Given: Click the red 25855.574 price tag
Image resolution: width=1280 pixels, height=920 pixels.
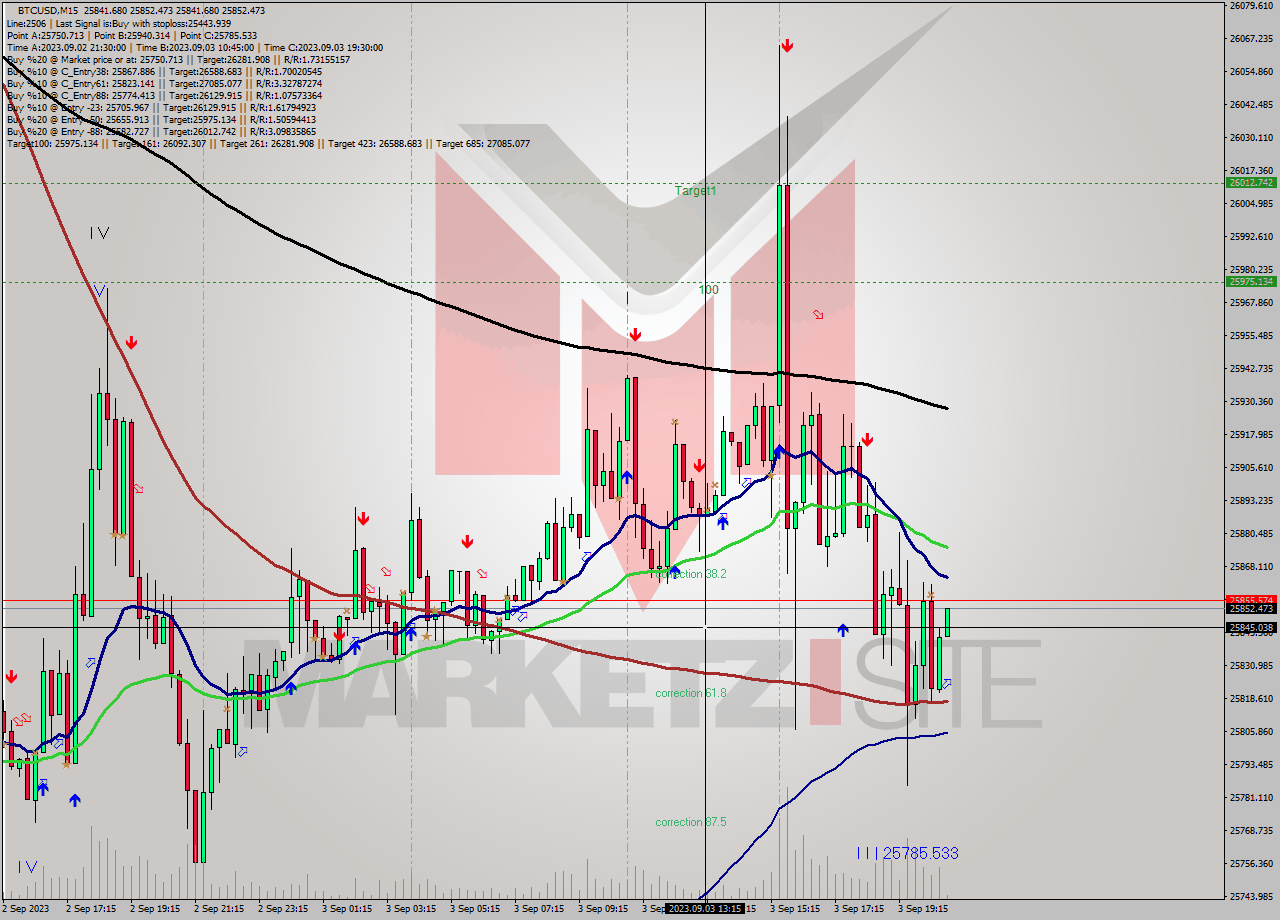Looking at the screenshot, I should 1251,600.
